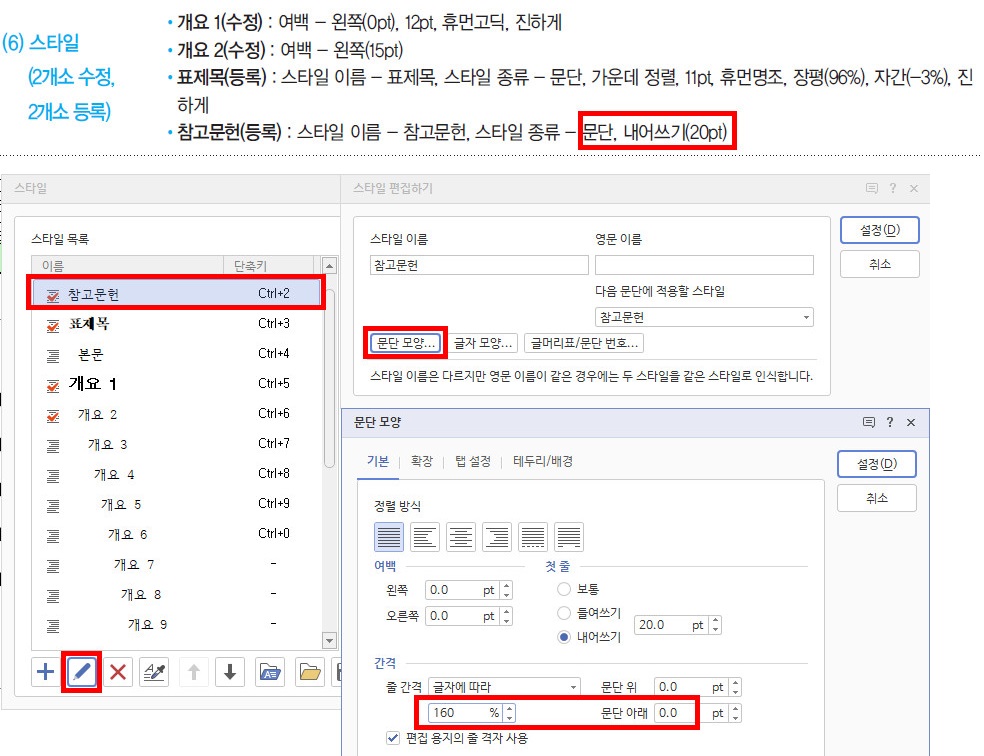Select 본문 style in the list
Viewport: 984px width, 756px height.
click(x=176, y=354)
